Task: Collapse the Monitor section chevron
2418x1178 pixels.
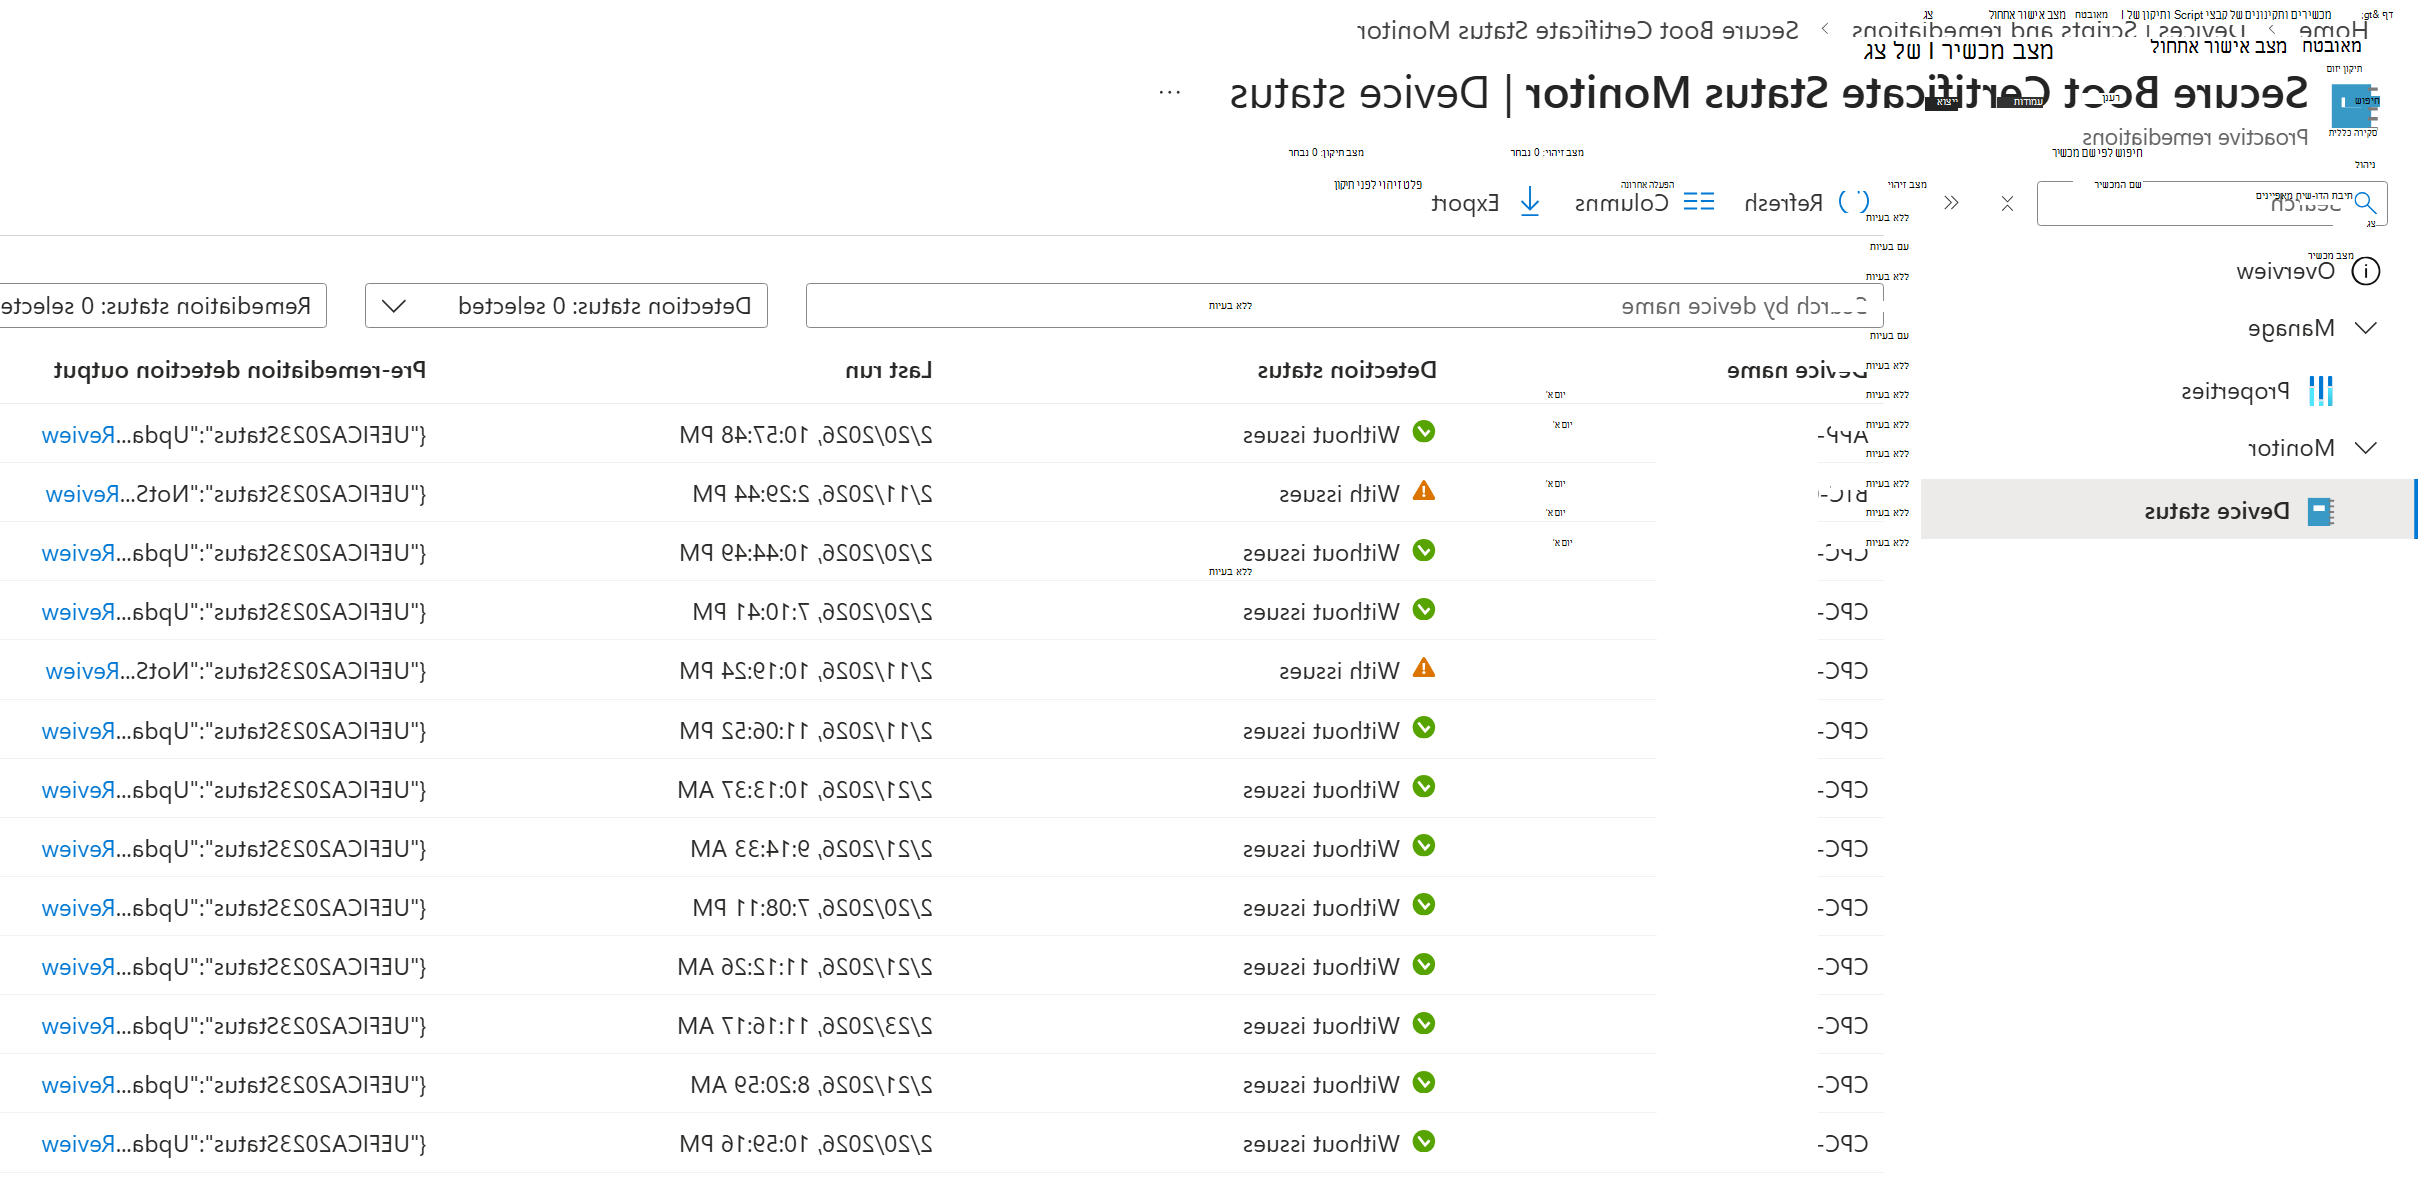Action: click(x=2366, y=447)
